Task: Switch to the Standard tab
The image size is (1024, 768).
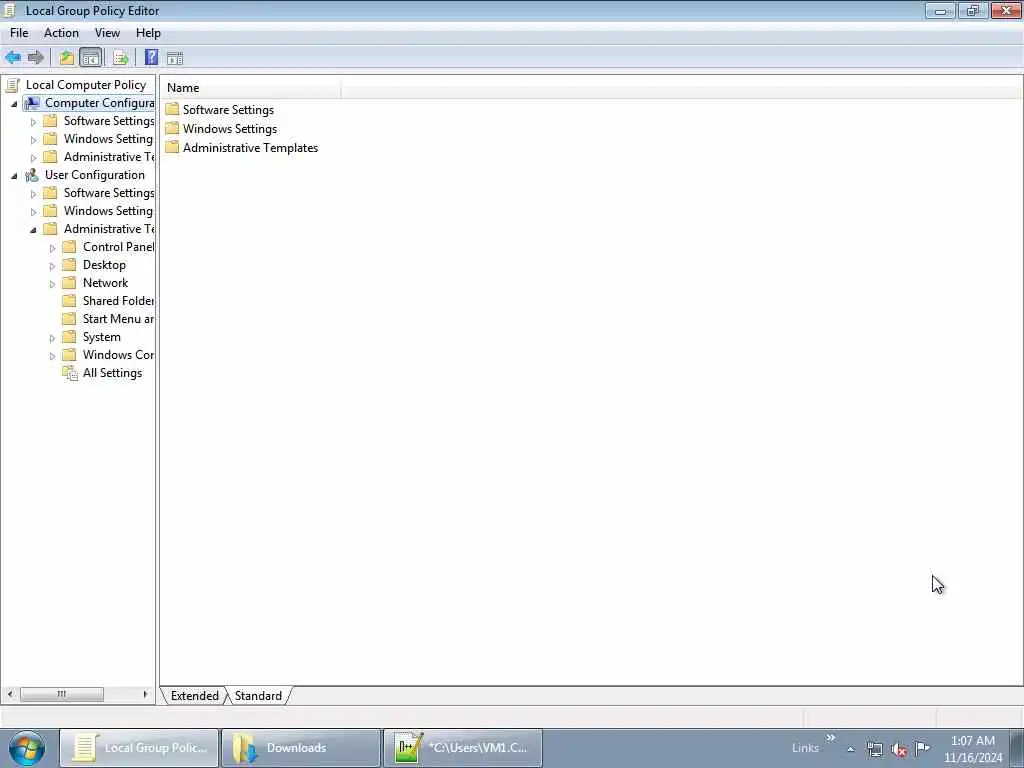Action: pyautogui.click(x=258, y=696)
